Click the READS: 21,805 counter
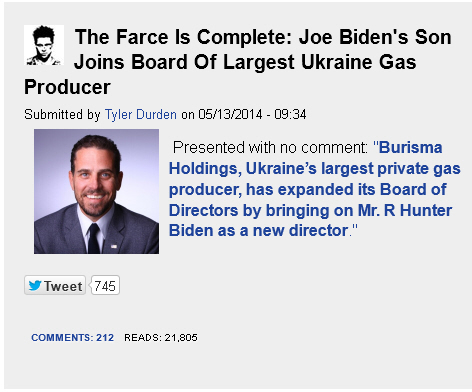 click(x=161, y=337)
